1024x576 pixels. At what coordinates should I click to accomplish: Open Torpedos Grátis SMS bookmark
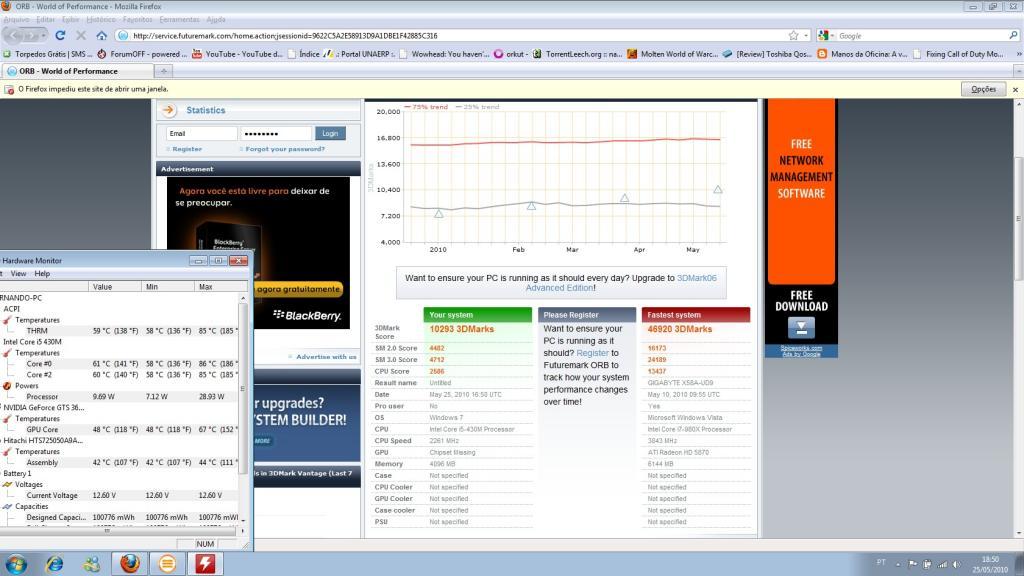(48, 54)
